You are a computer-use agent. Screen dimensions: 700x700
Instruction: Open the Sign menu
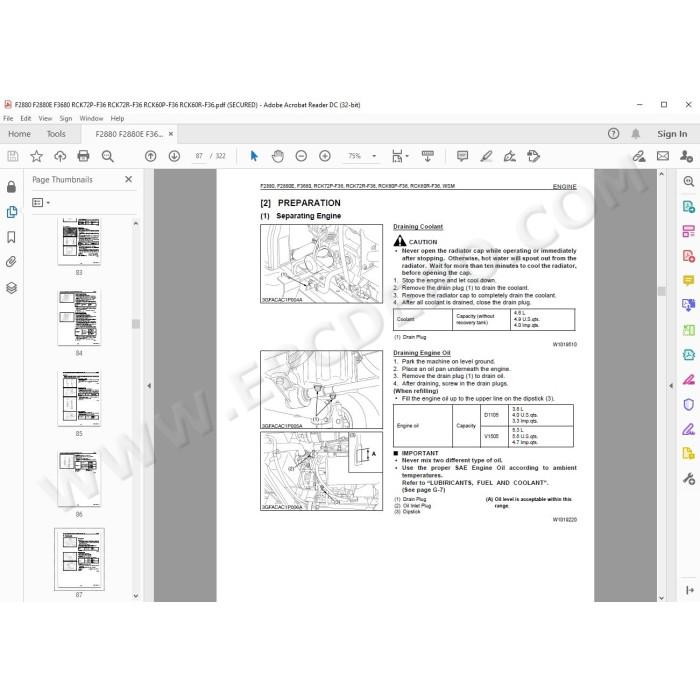click(66, 118)
